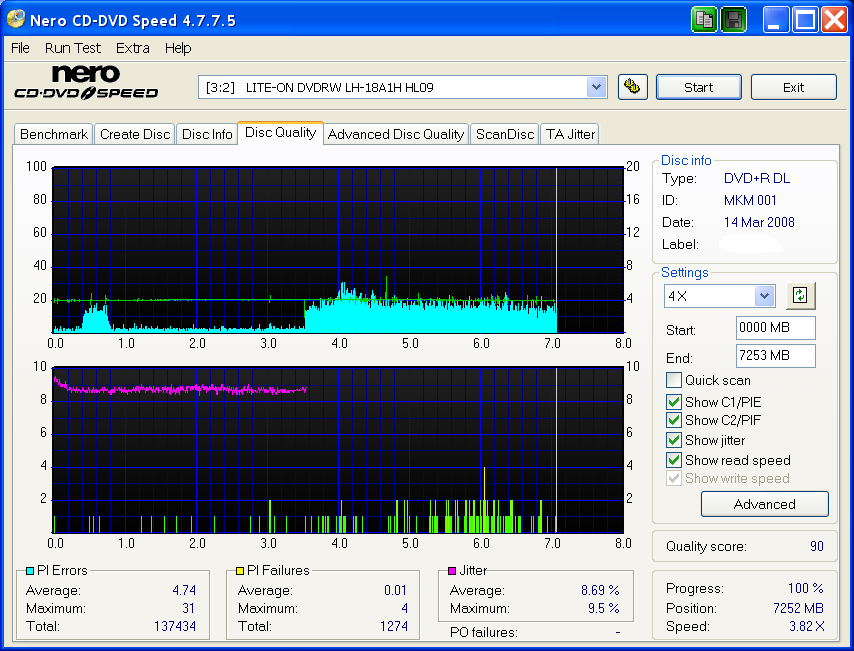This screenshot has width=854, height=651.
Task: Open the Advanced settings dialog
Action: pos(764,504)
